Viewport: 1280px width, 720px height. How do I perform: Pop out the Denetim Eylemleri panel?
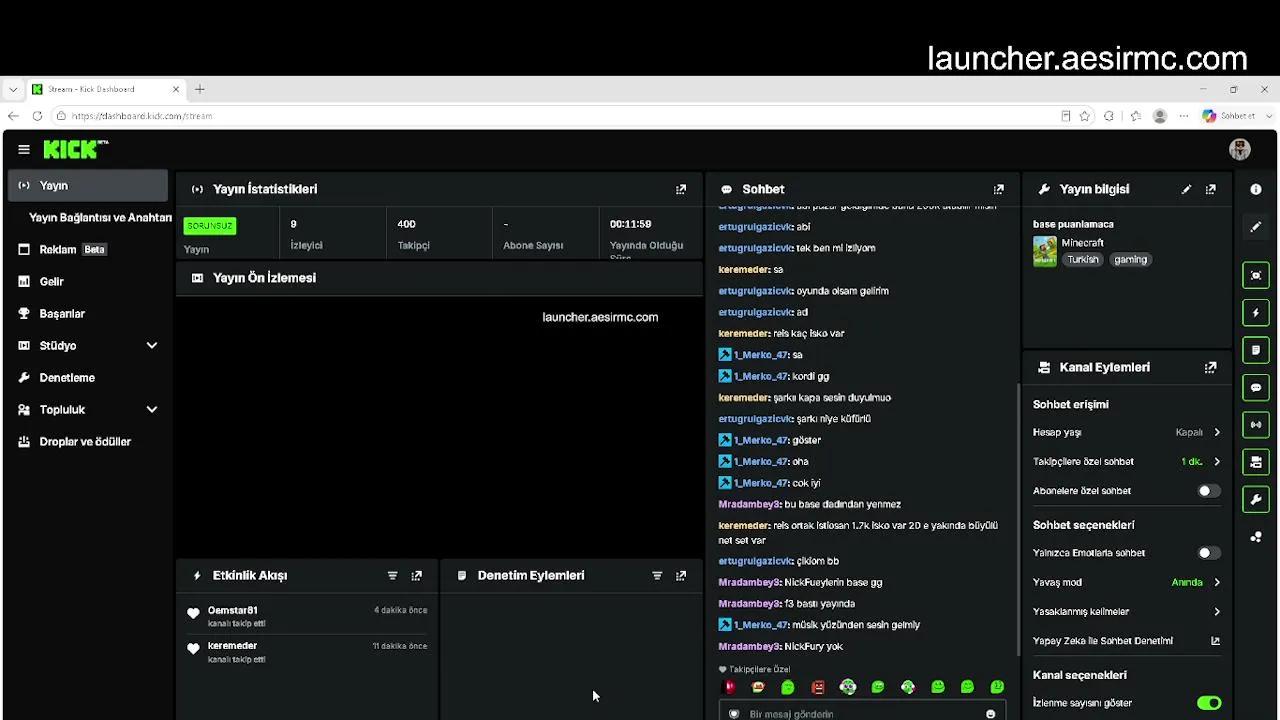[x=681, y=576]
